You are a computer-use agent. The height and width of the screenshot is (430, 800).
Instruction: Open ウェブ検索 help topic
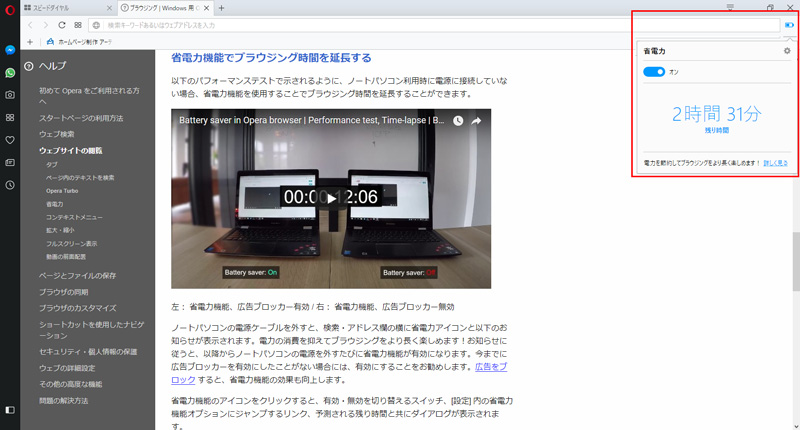57,134
